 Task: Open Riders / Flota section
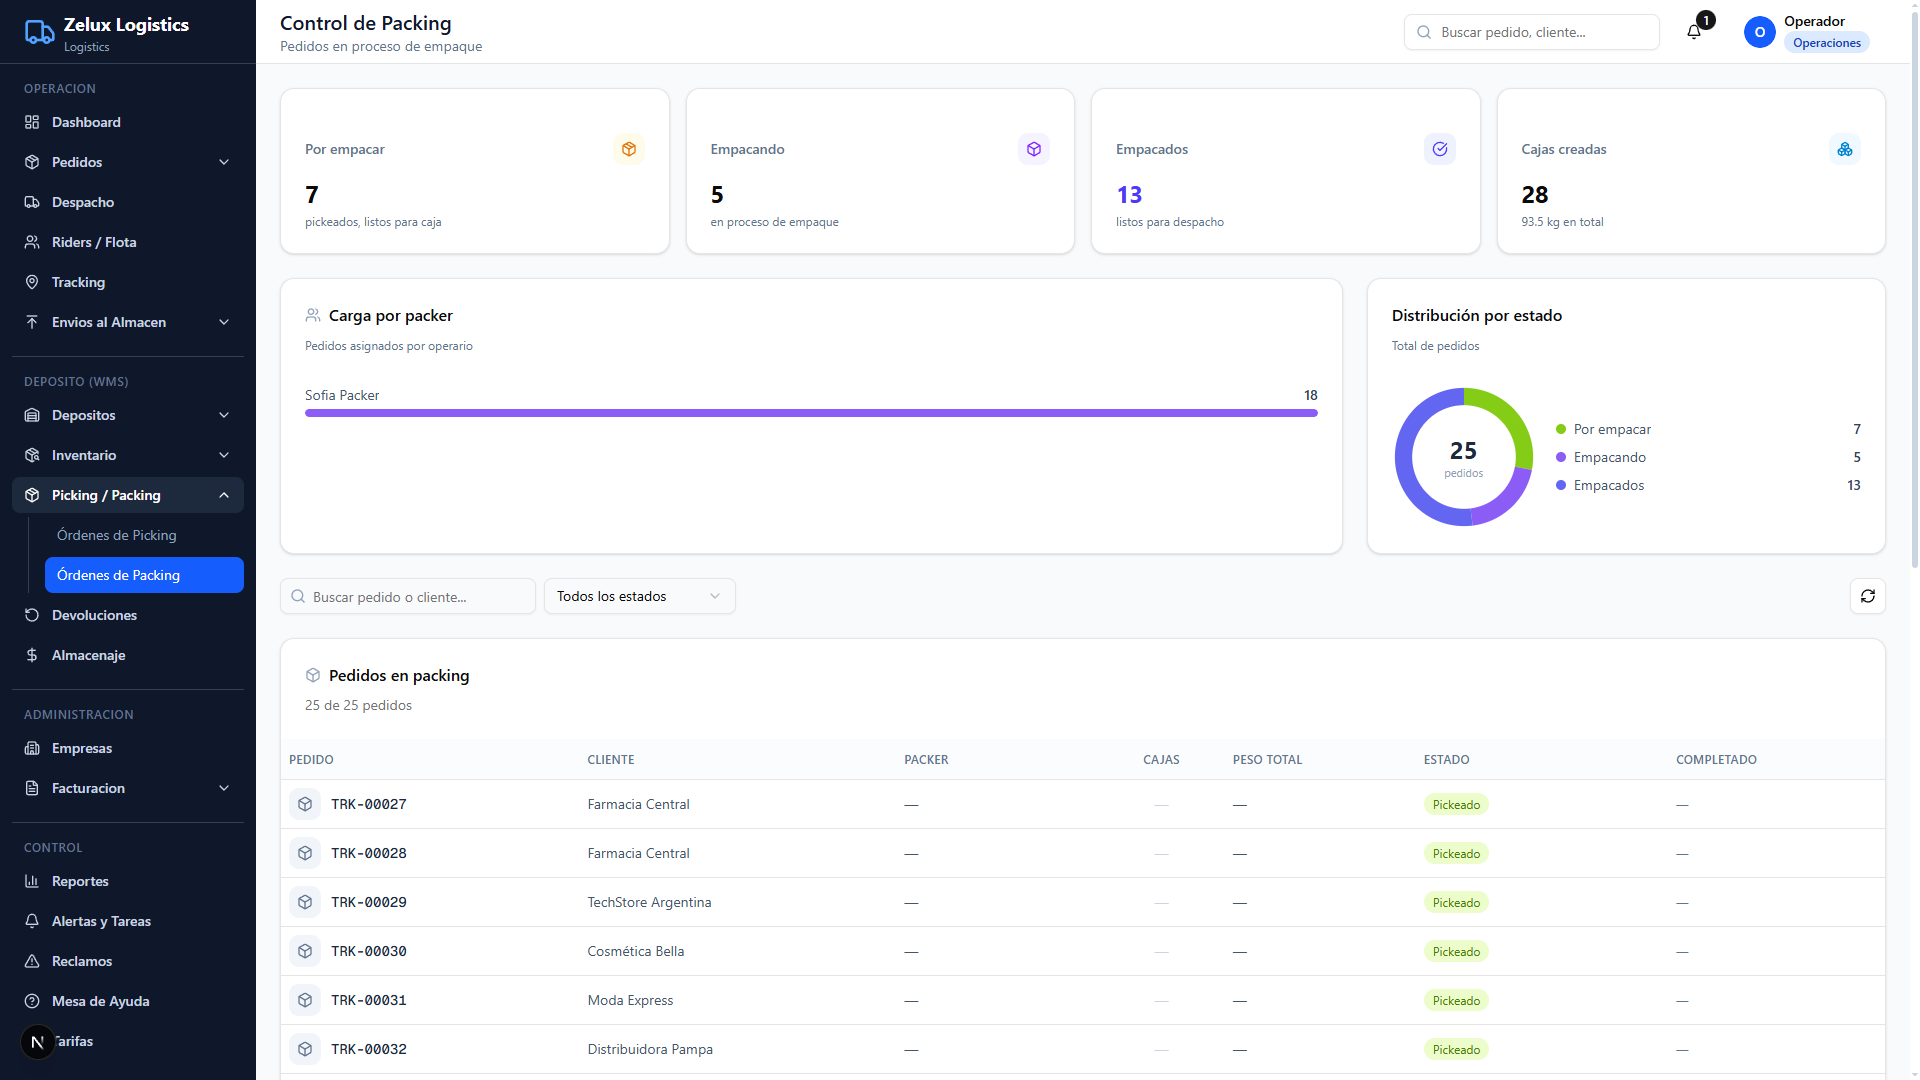[x=128, y=242]
